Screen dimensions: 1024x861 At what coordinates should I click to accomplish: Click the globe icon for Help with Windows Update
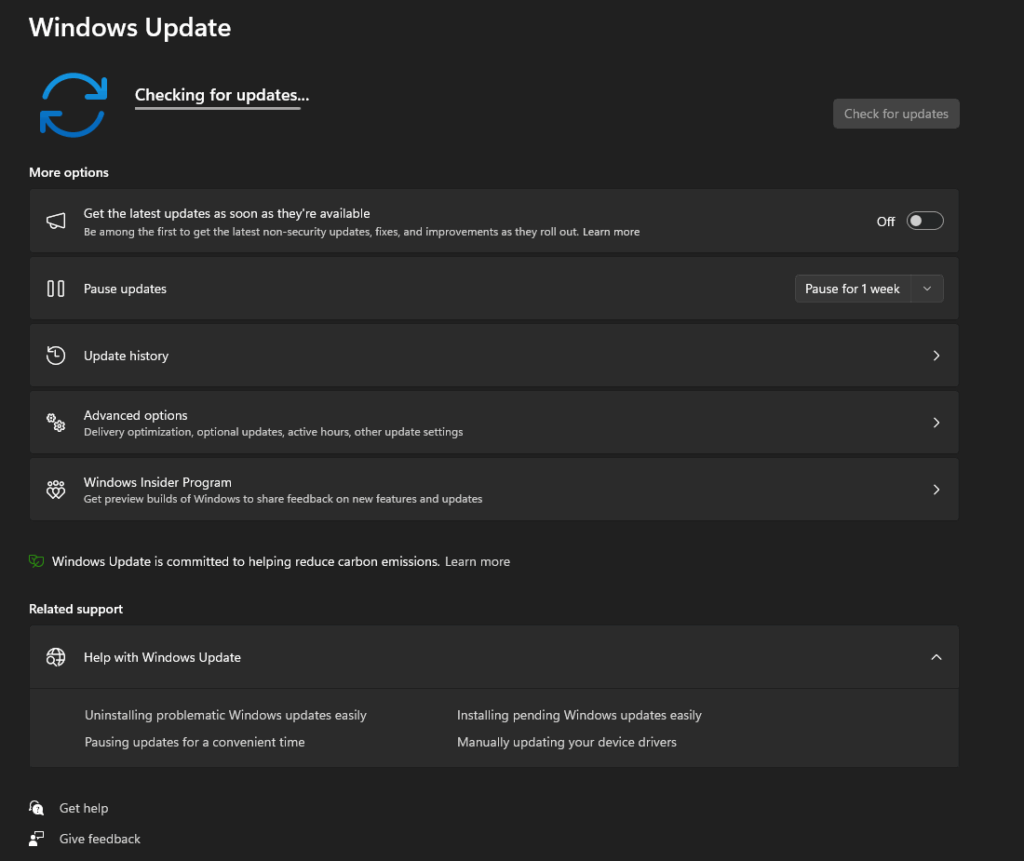[x=56, y=657]
